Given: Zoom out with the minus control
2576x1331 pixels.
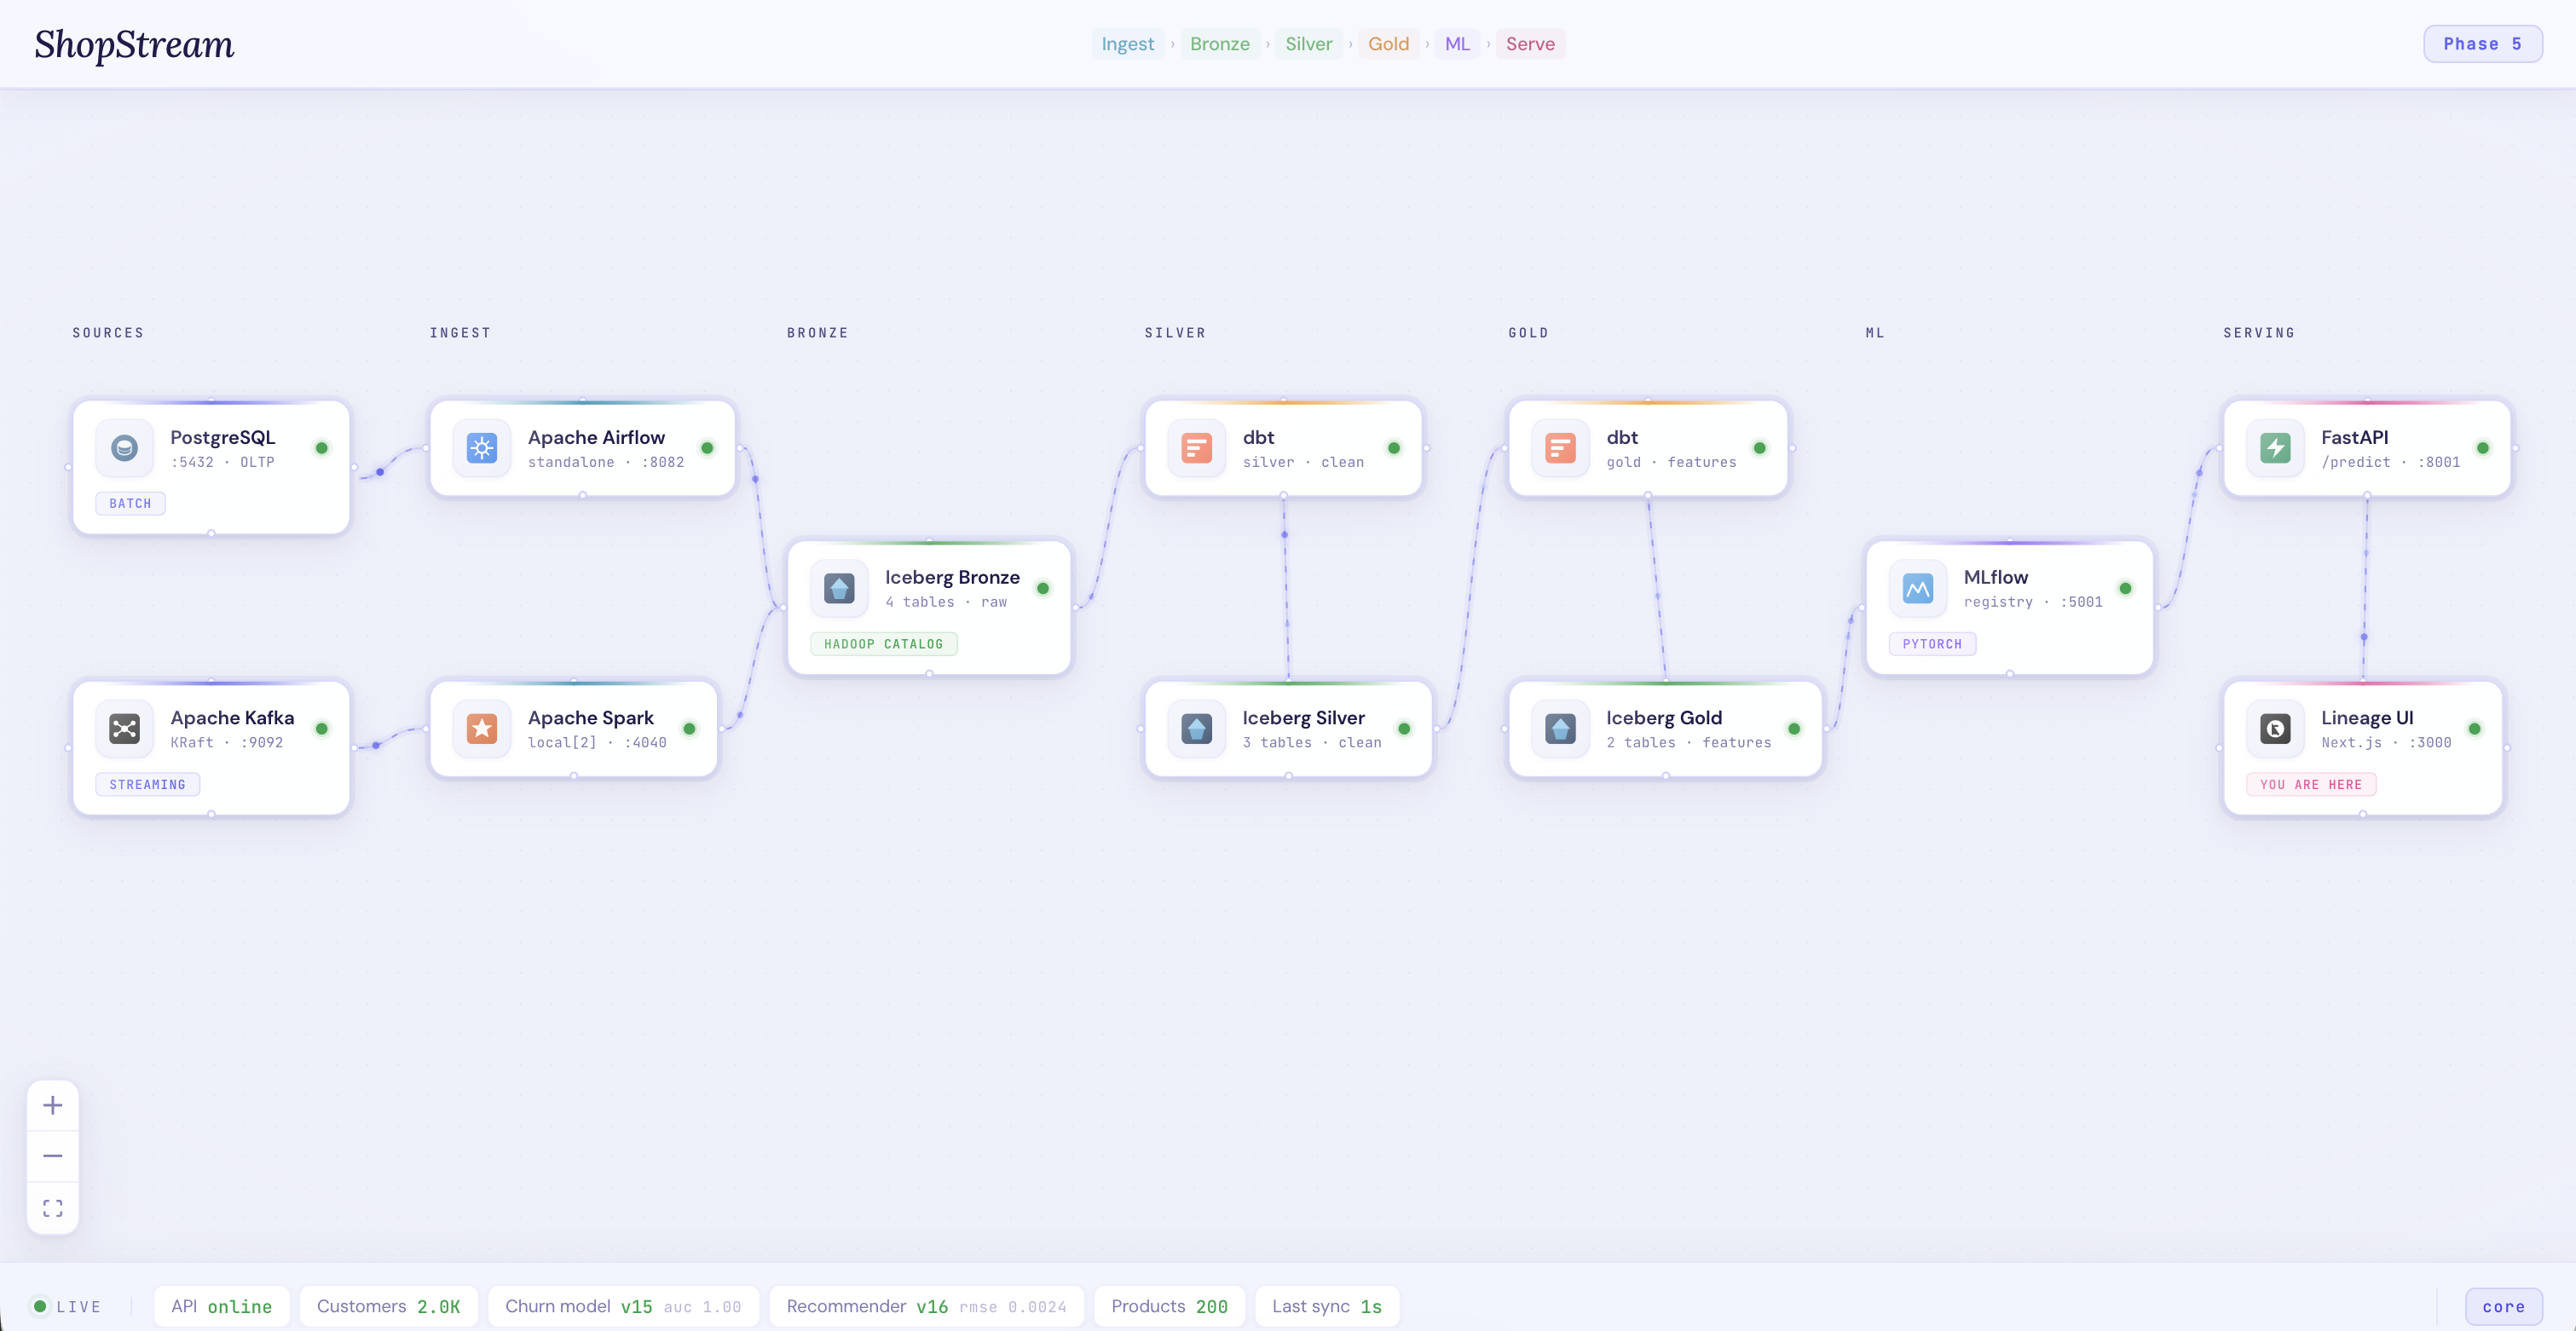Looking at the screenshot, I should tap(53, 1156).
